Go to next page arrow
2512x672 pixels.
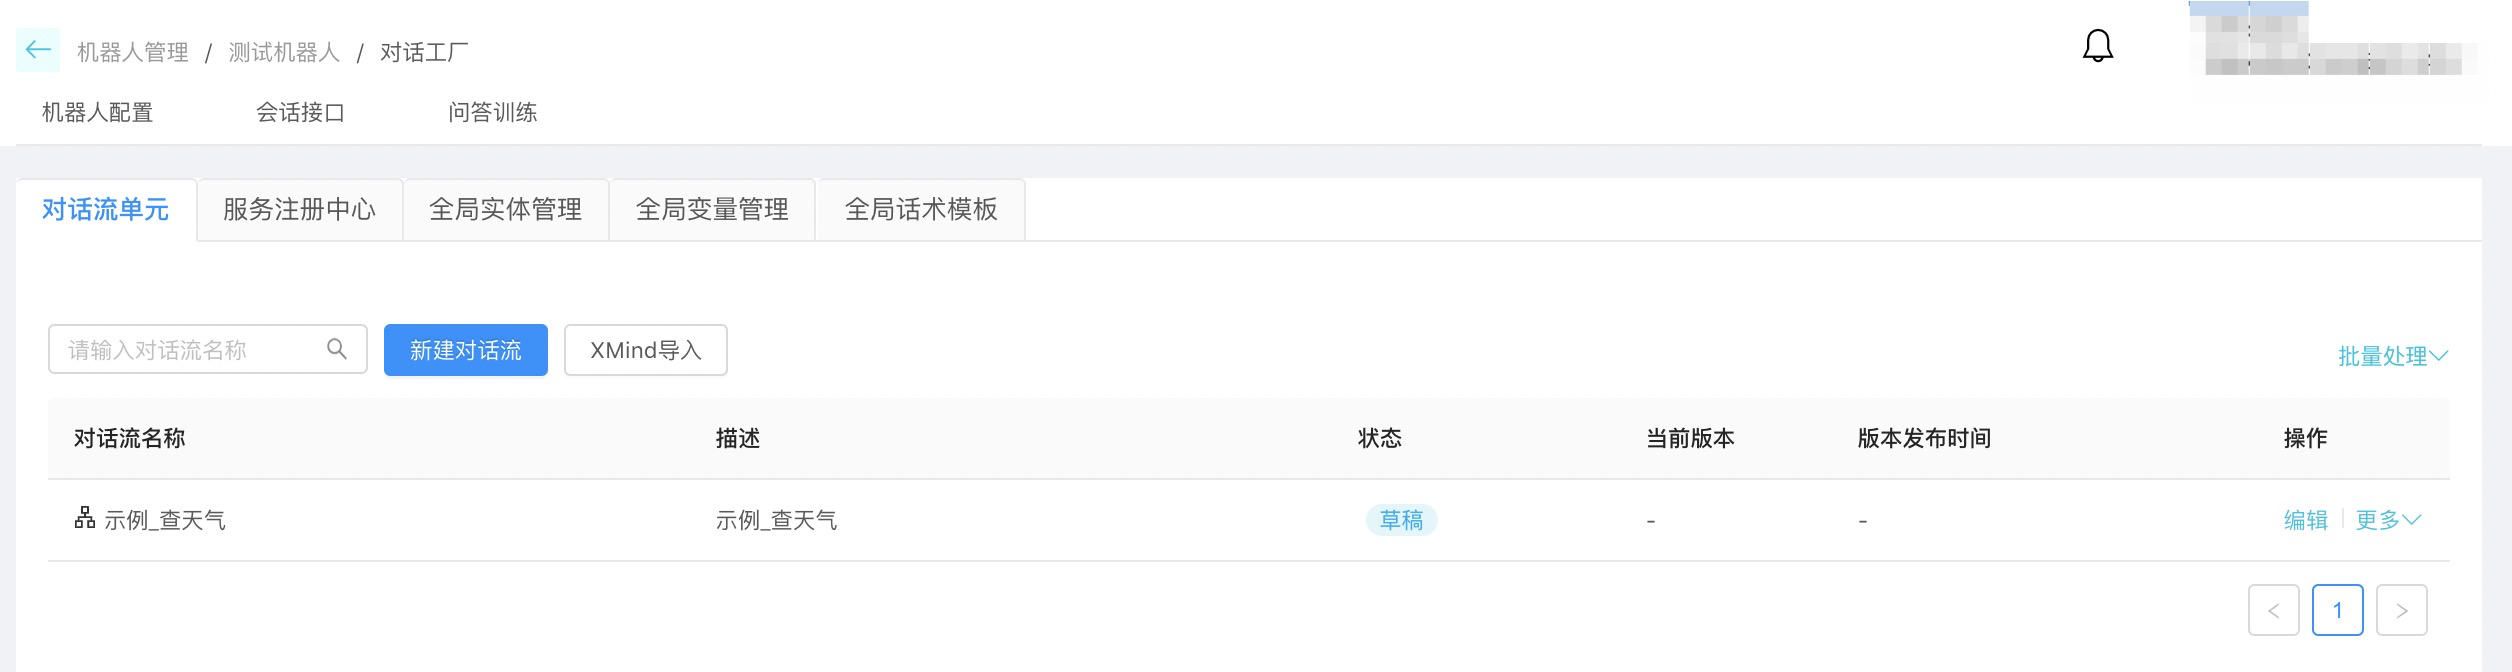[2401, 610]
